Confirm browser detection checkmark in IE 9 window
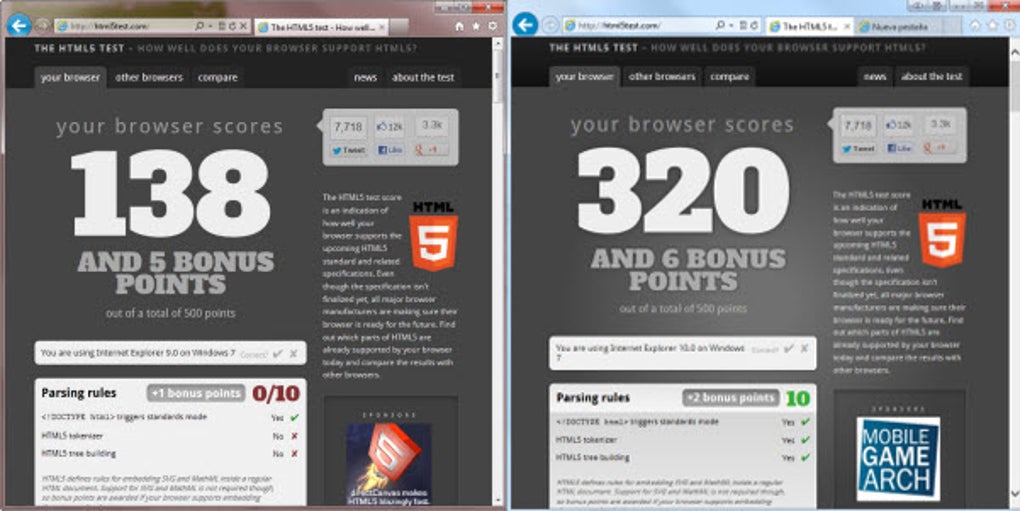1020x511 pixels. pos(278,354)
